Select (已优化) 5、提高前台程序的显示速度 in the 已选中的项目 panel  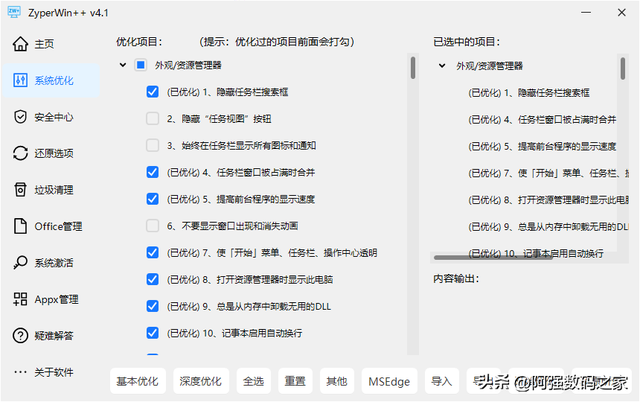[x=542, y=146]
